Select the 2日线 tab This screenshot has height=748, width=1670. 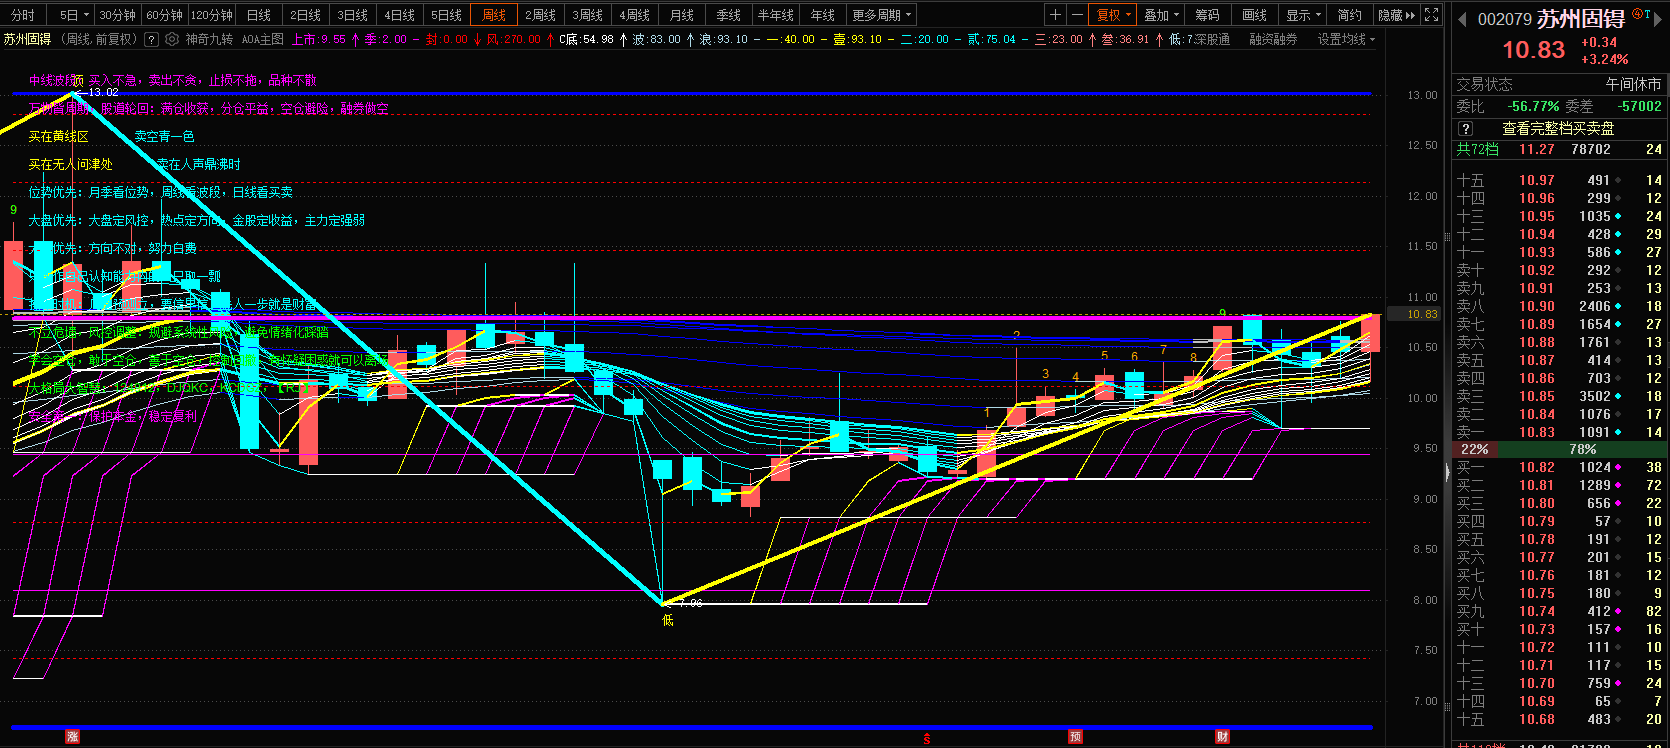pos(306,15)
